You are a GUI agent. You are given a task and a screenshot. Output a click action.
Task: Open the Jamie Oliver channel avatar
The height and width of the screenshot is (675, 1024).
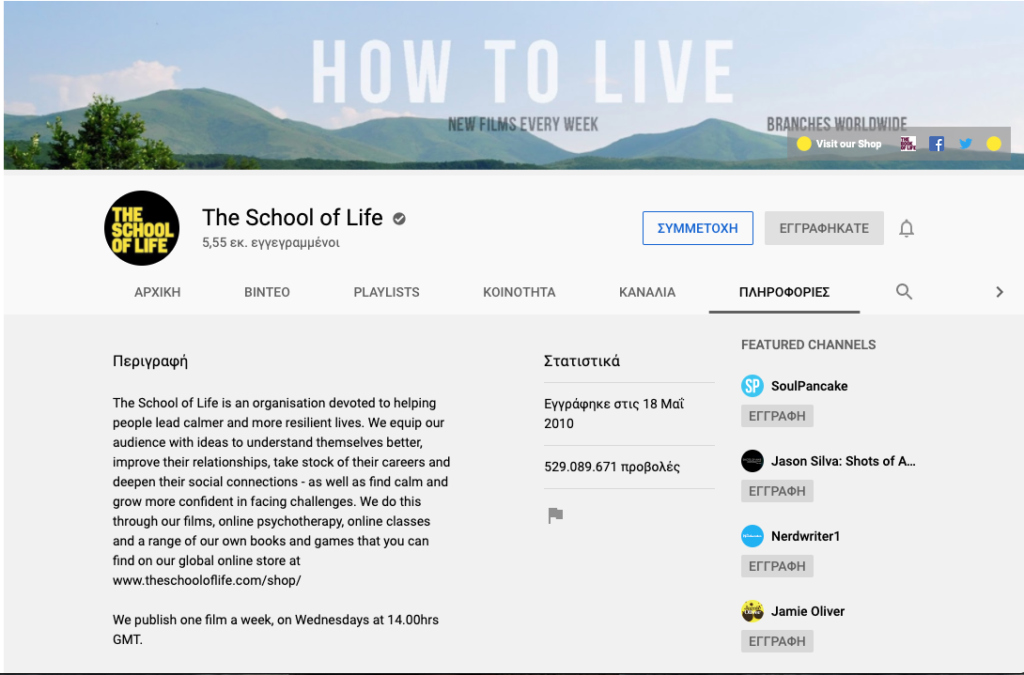[752, 611]
